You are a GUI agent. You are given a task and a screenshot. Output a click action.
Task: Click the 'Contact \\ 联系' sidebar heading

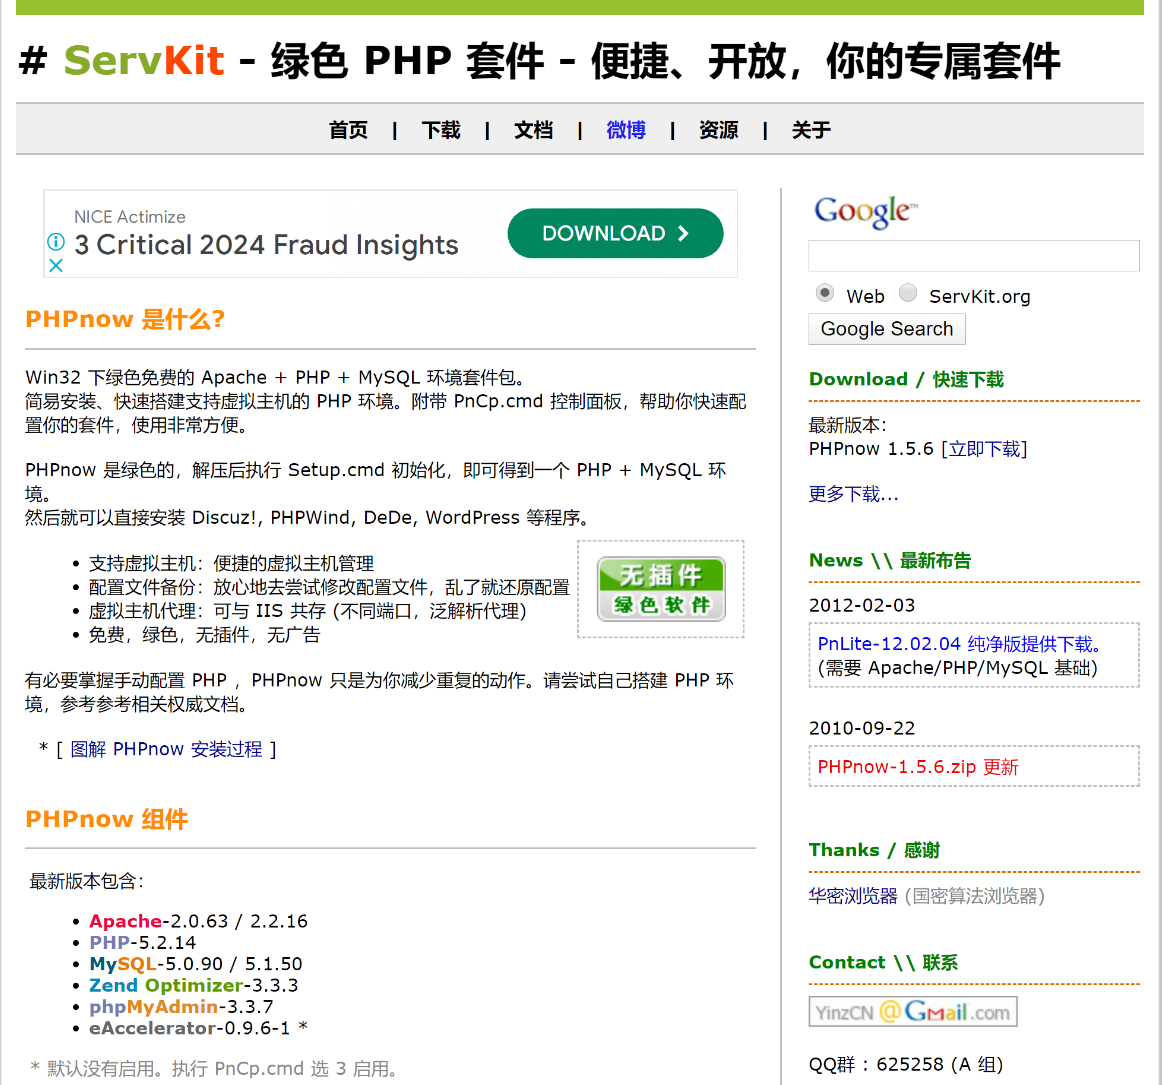(883, 963)
